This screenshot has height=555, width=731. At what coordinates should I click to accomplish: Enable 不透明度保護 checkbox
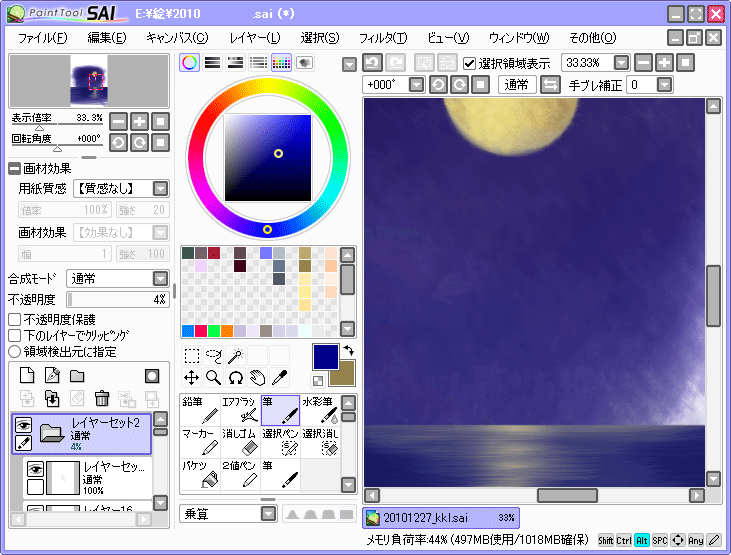pos(15,319)
